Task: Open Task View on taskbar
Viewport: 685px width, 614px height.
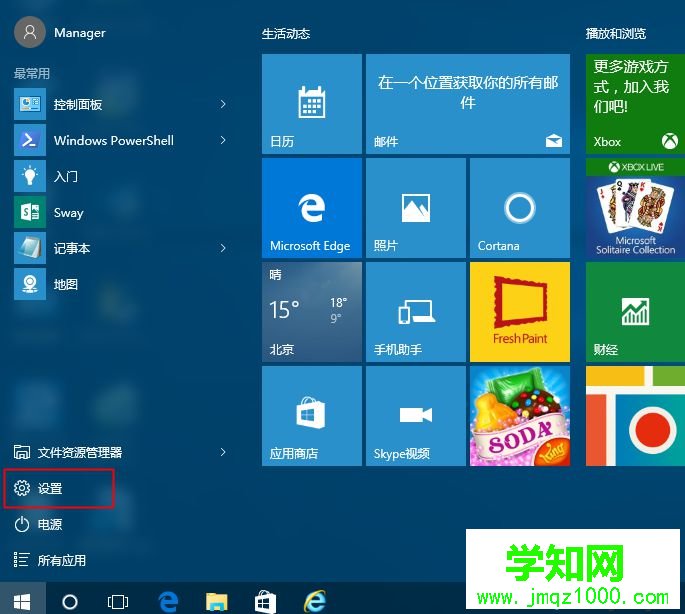Action: (118, 602)
